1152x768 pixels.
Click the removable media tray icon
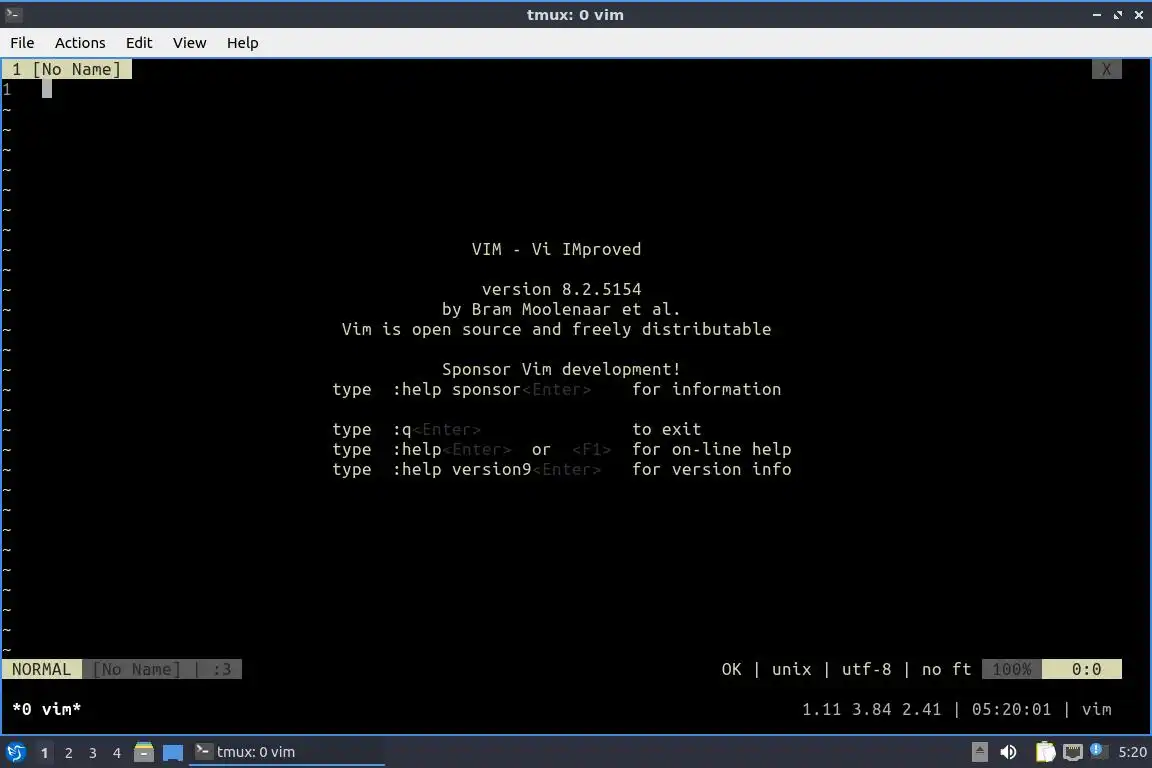click(979, 751)
